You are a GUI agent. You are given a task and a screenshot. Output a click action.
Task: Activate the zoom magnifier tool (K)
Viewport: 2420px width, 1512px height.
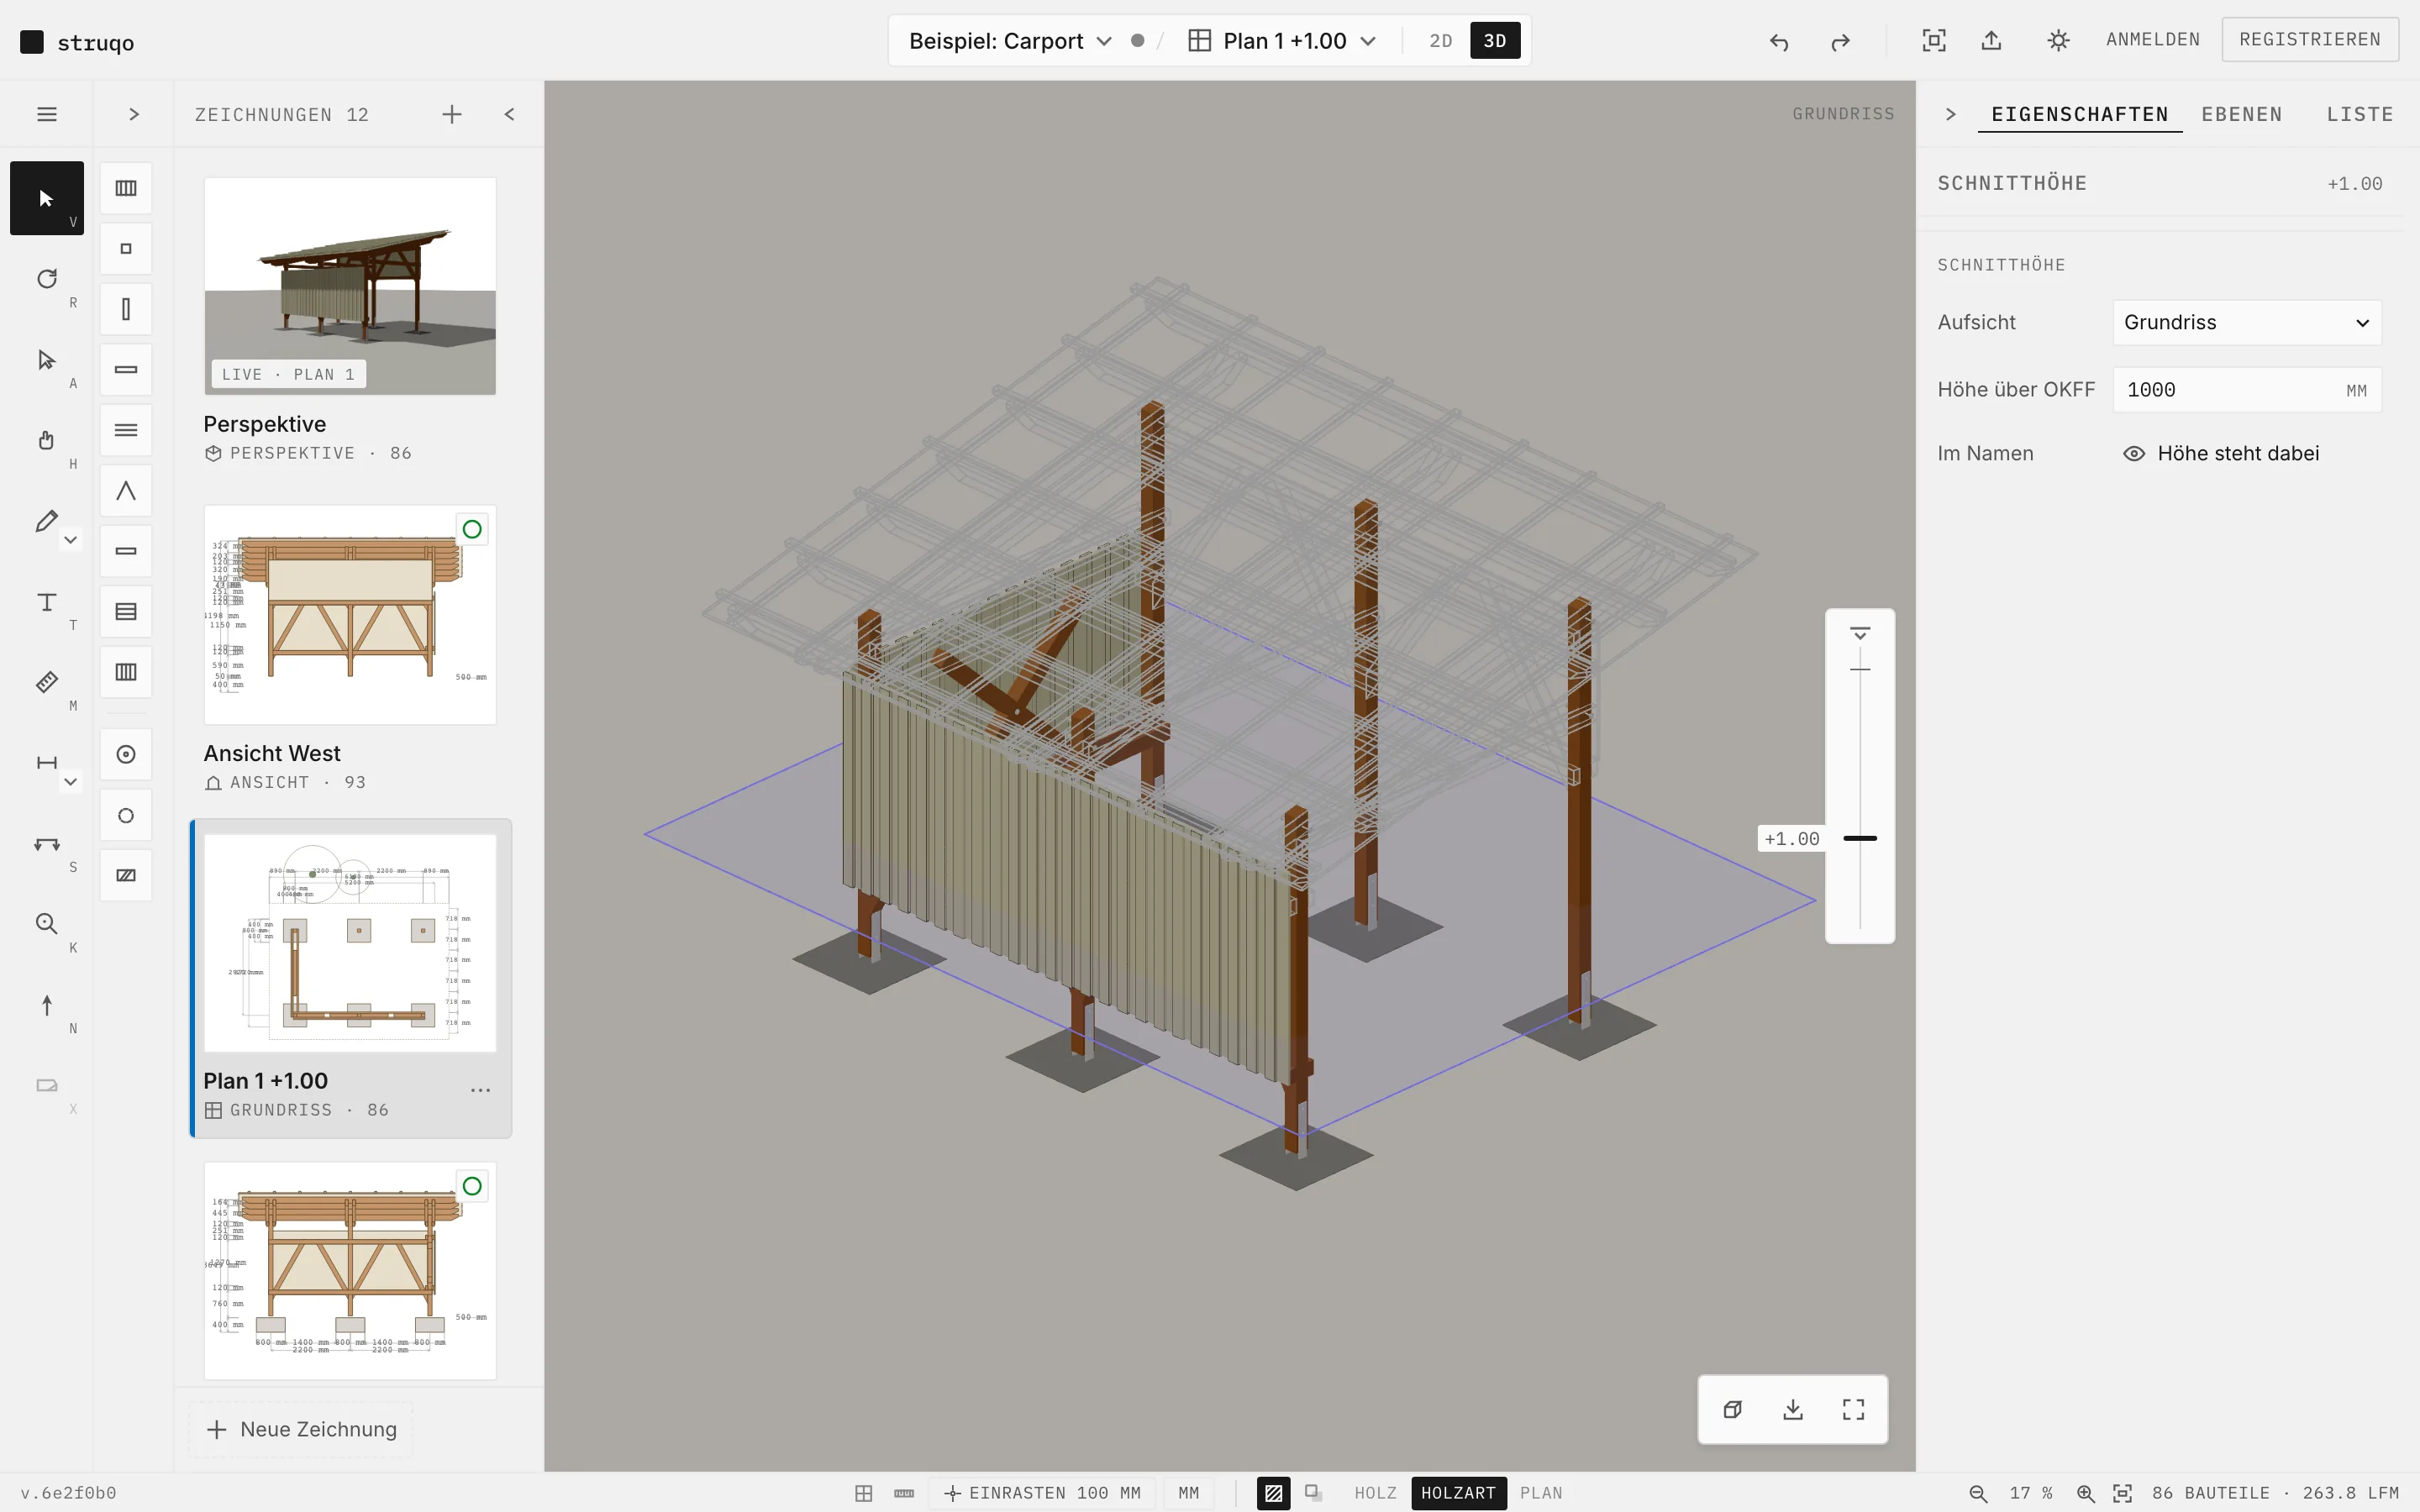pos(46,924)
